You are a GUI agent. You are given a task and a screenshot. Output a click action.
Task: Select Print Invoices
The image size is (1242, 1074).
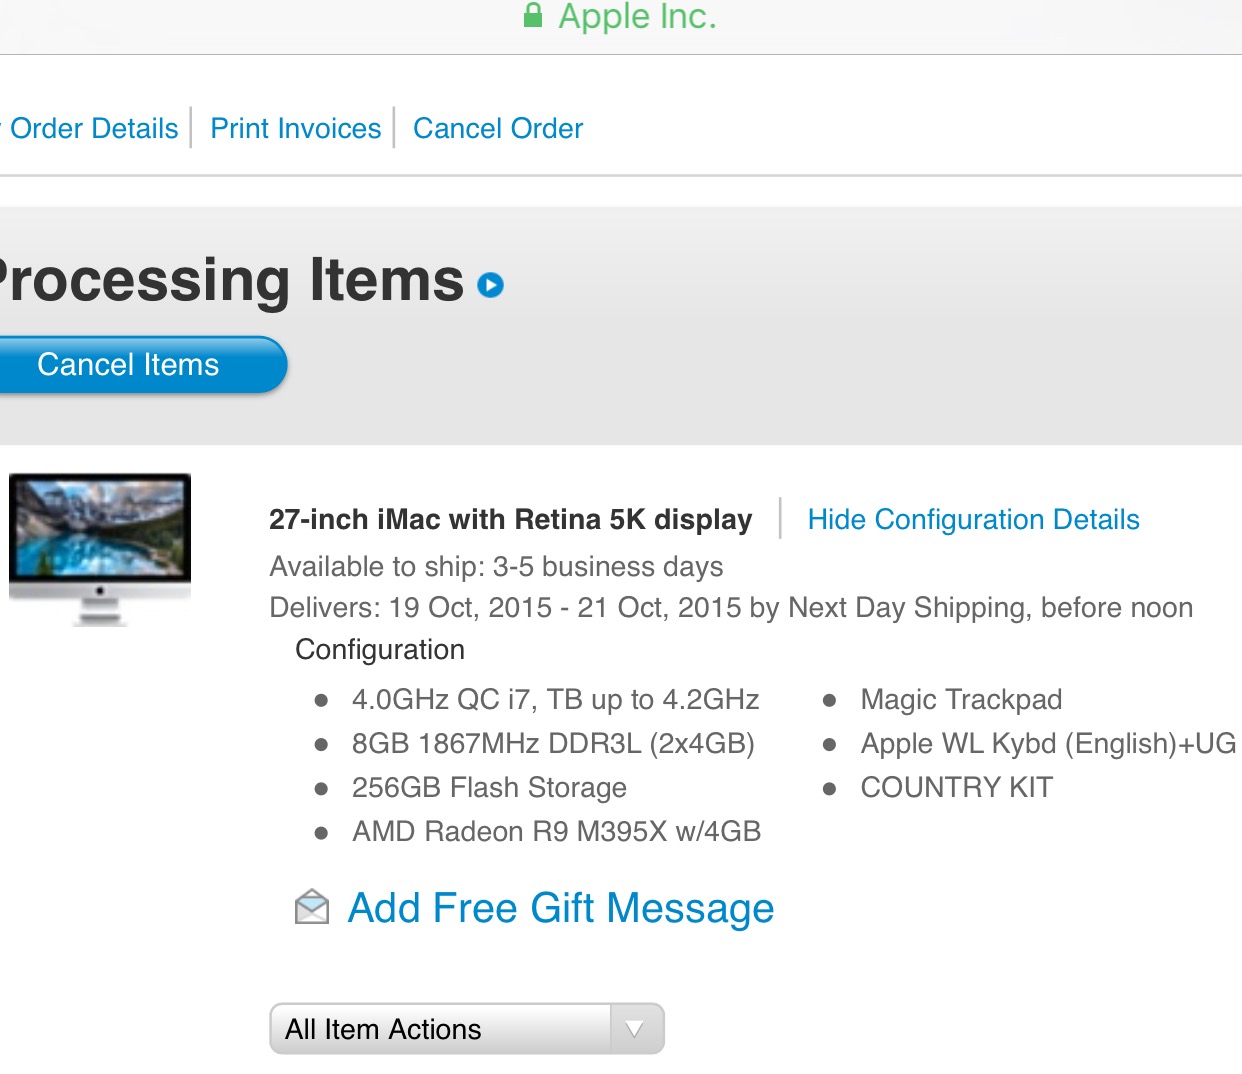(295, 128)
